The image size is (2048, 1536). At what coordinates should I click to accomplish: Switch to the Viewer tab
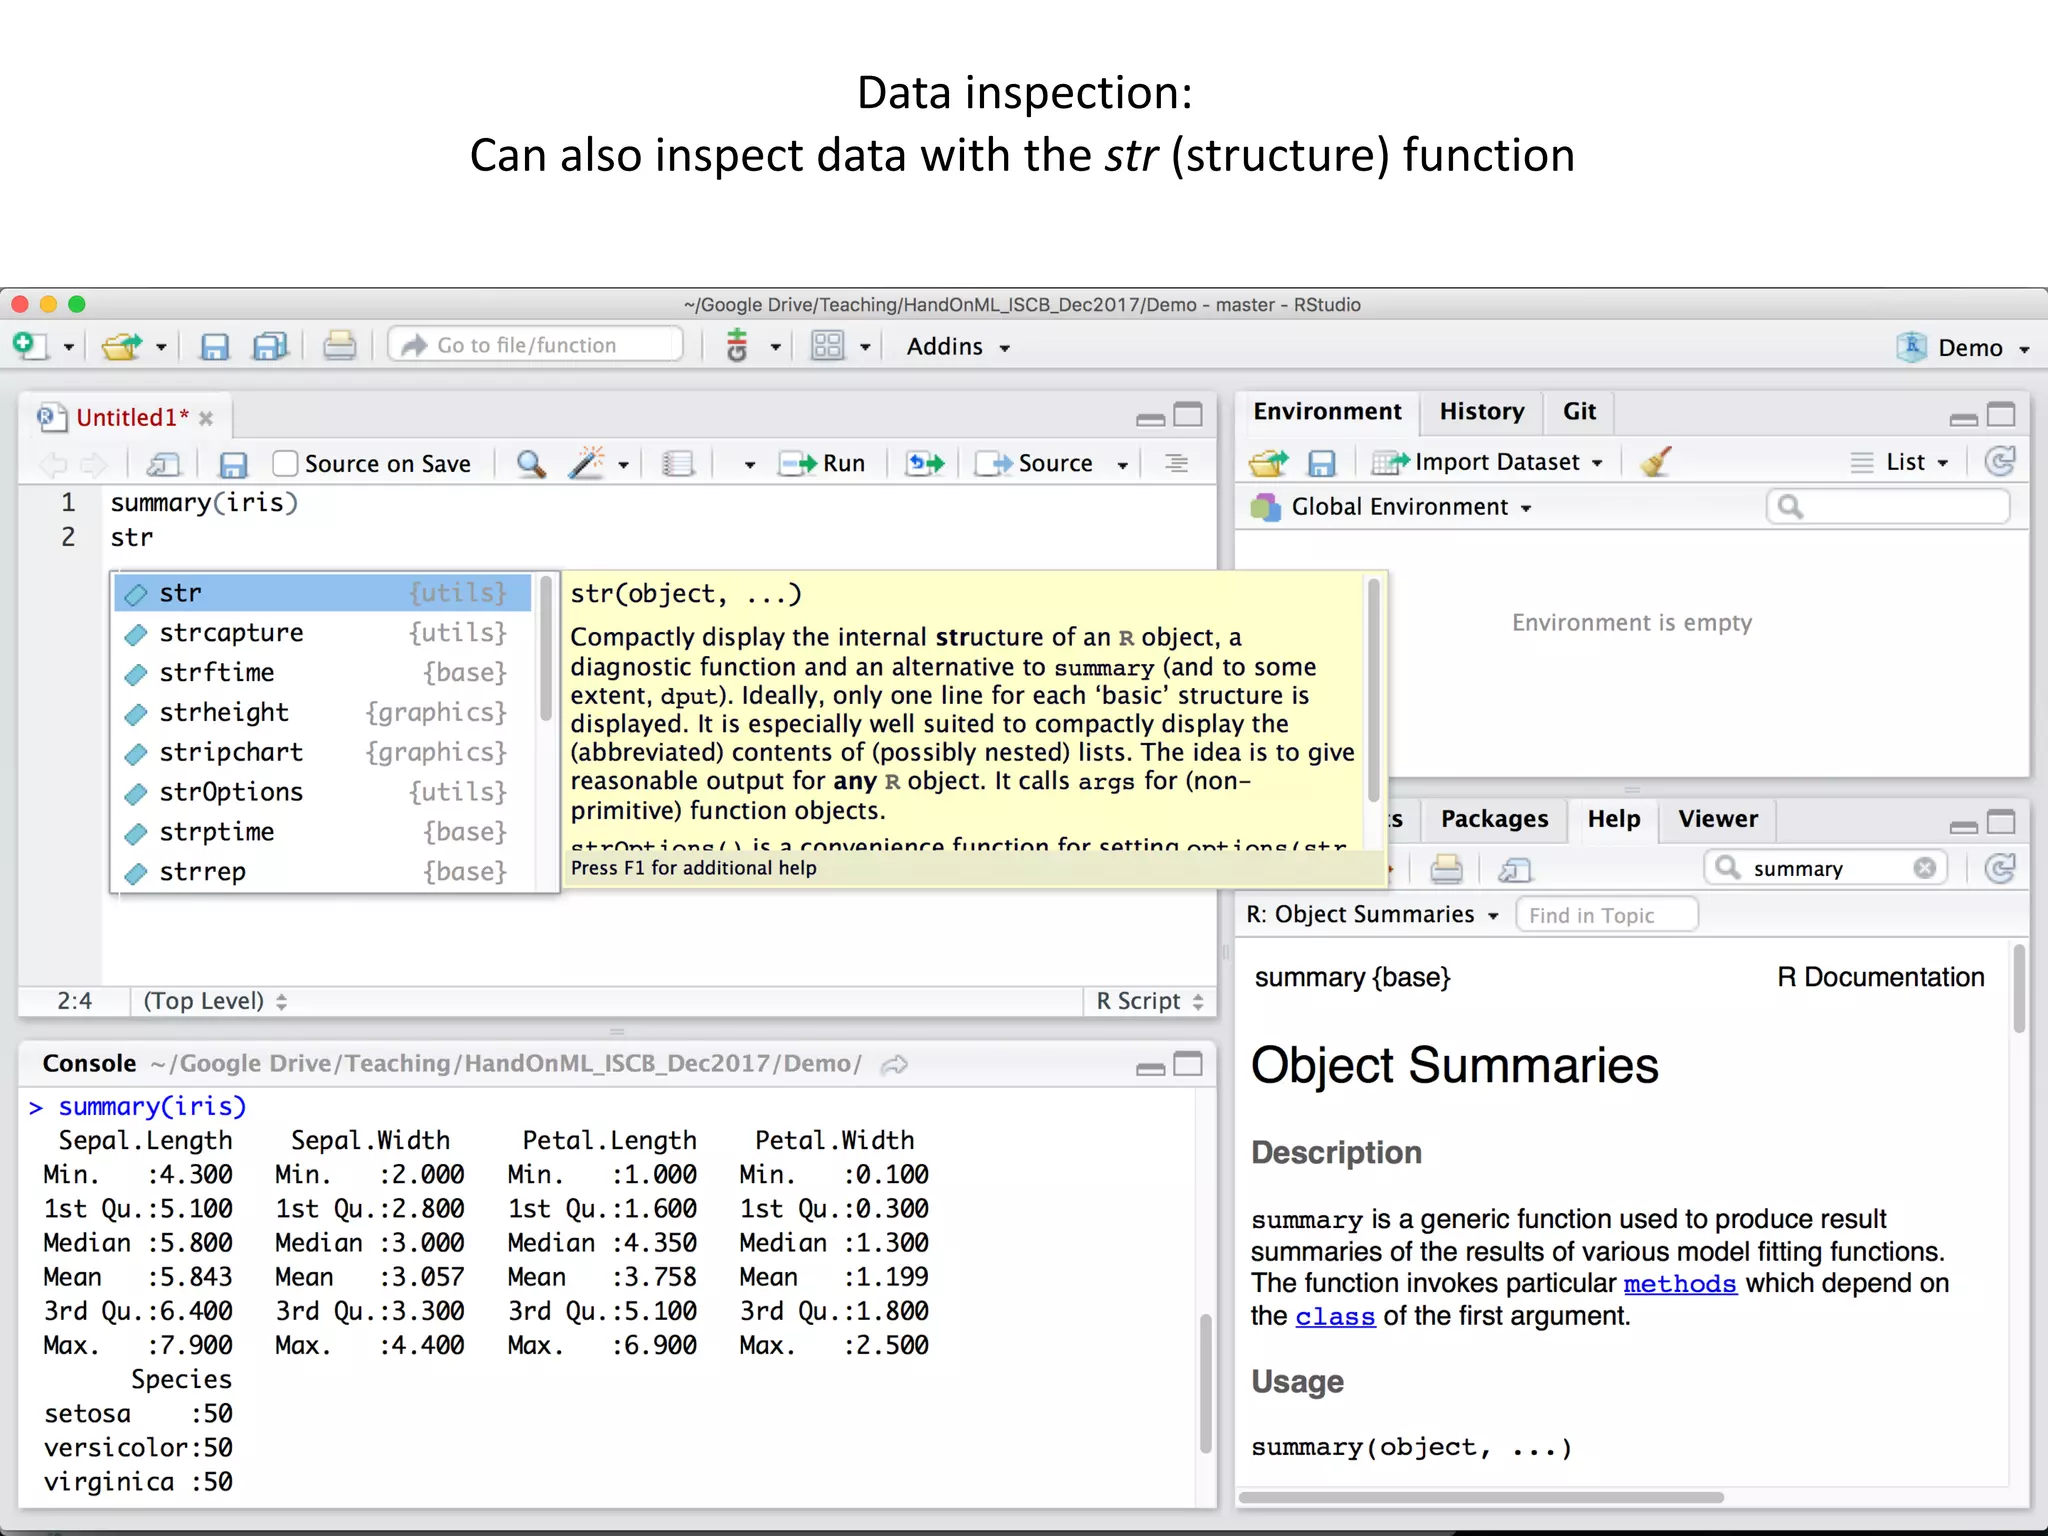click(x=1717, y=819)
